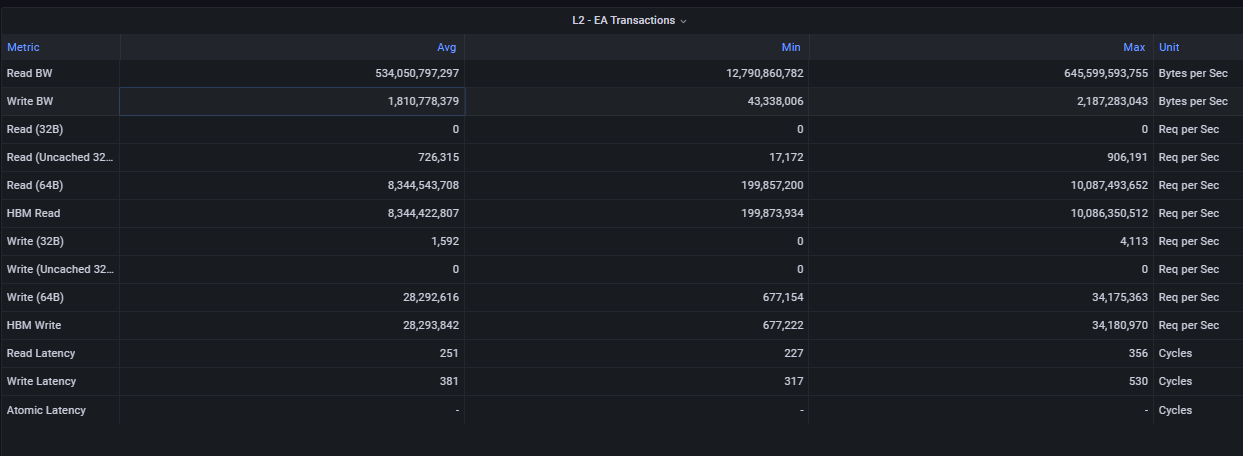Viewport: 1243px width, 456px height.
Task: Select Write (64B) maximum 34,175,363
Action: coord(1122,297)
